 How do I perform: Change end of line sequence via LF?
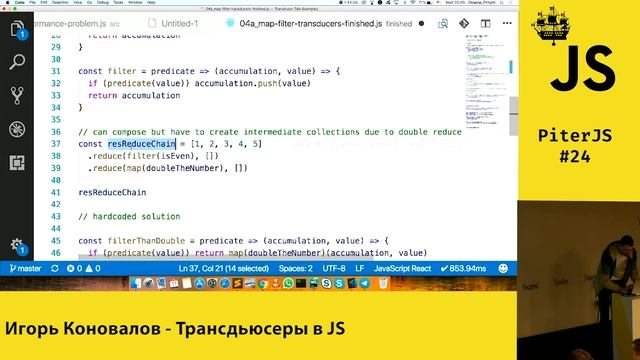(360, 269)
